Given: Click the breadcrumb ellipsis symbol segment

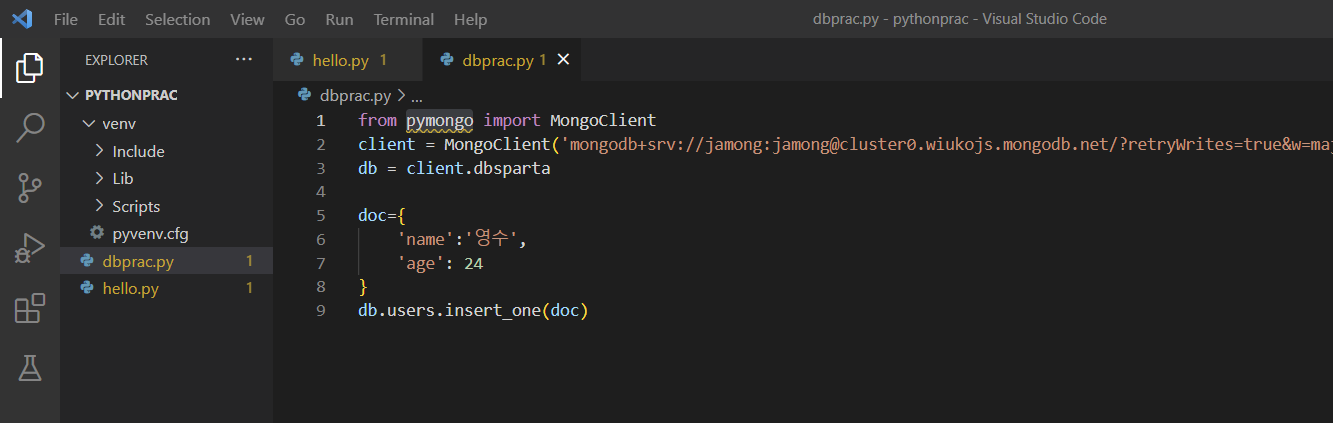Looking at the screenshot, I should pos(418,96).
